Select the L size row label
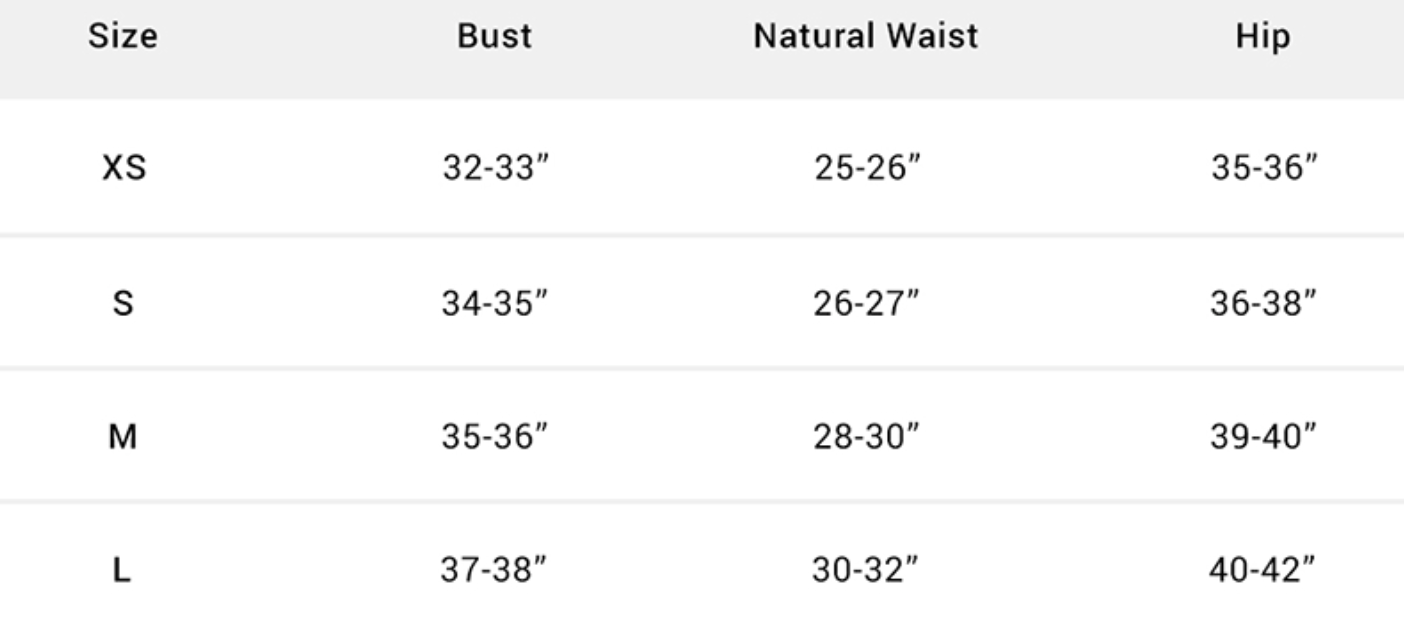 123,571
